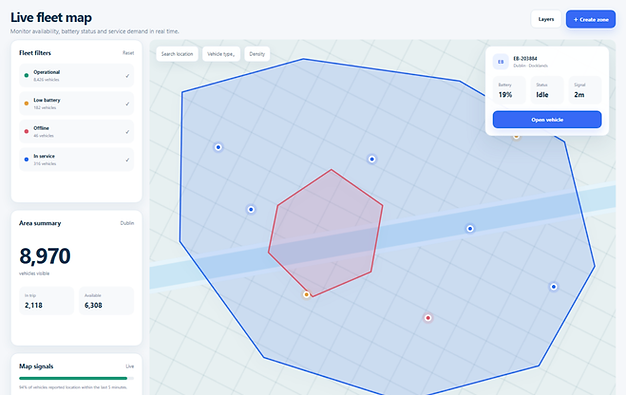This screenshot has width=626, height=395.
Task: Click the Fleet filters heading
Action: (35, 53)
